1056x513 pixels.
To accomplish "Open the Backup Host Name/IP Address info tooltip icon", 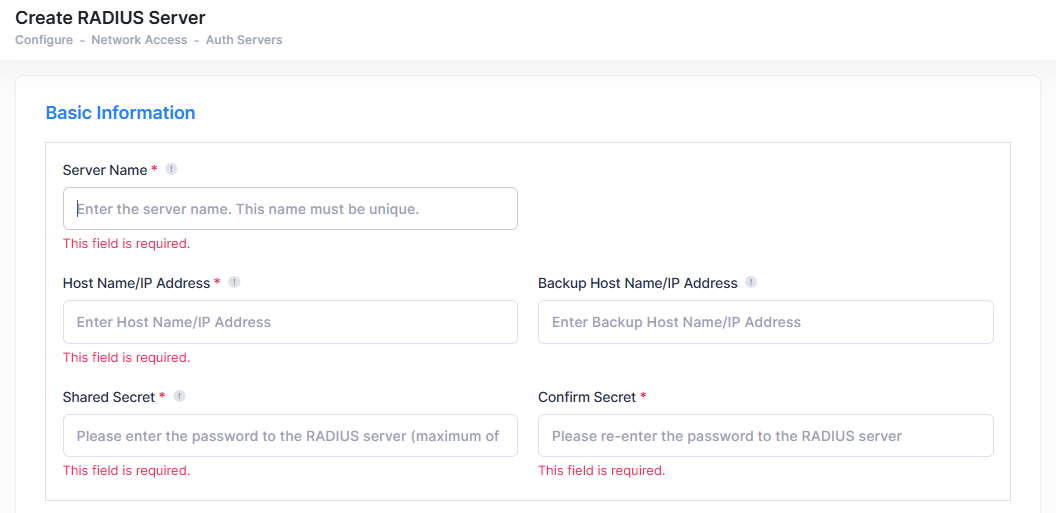I will click(751, 283).
